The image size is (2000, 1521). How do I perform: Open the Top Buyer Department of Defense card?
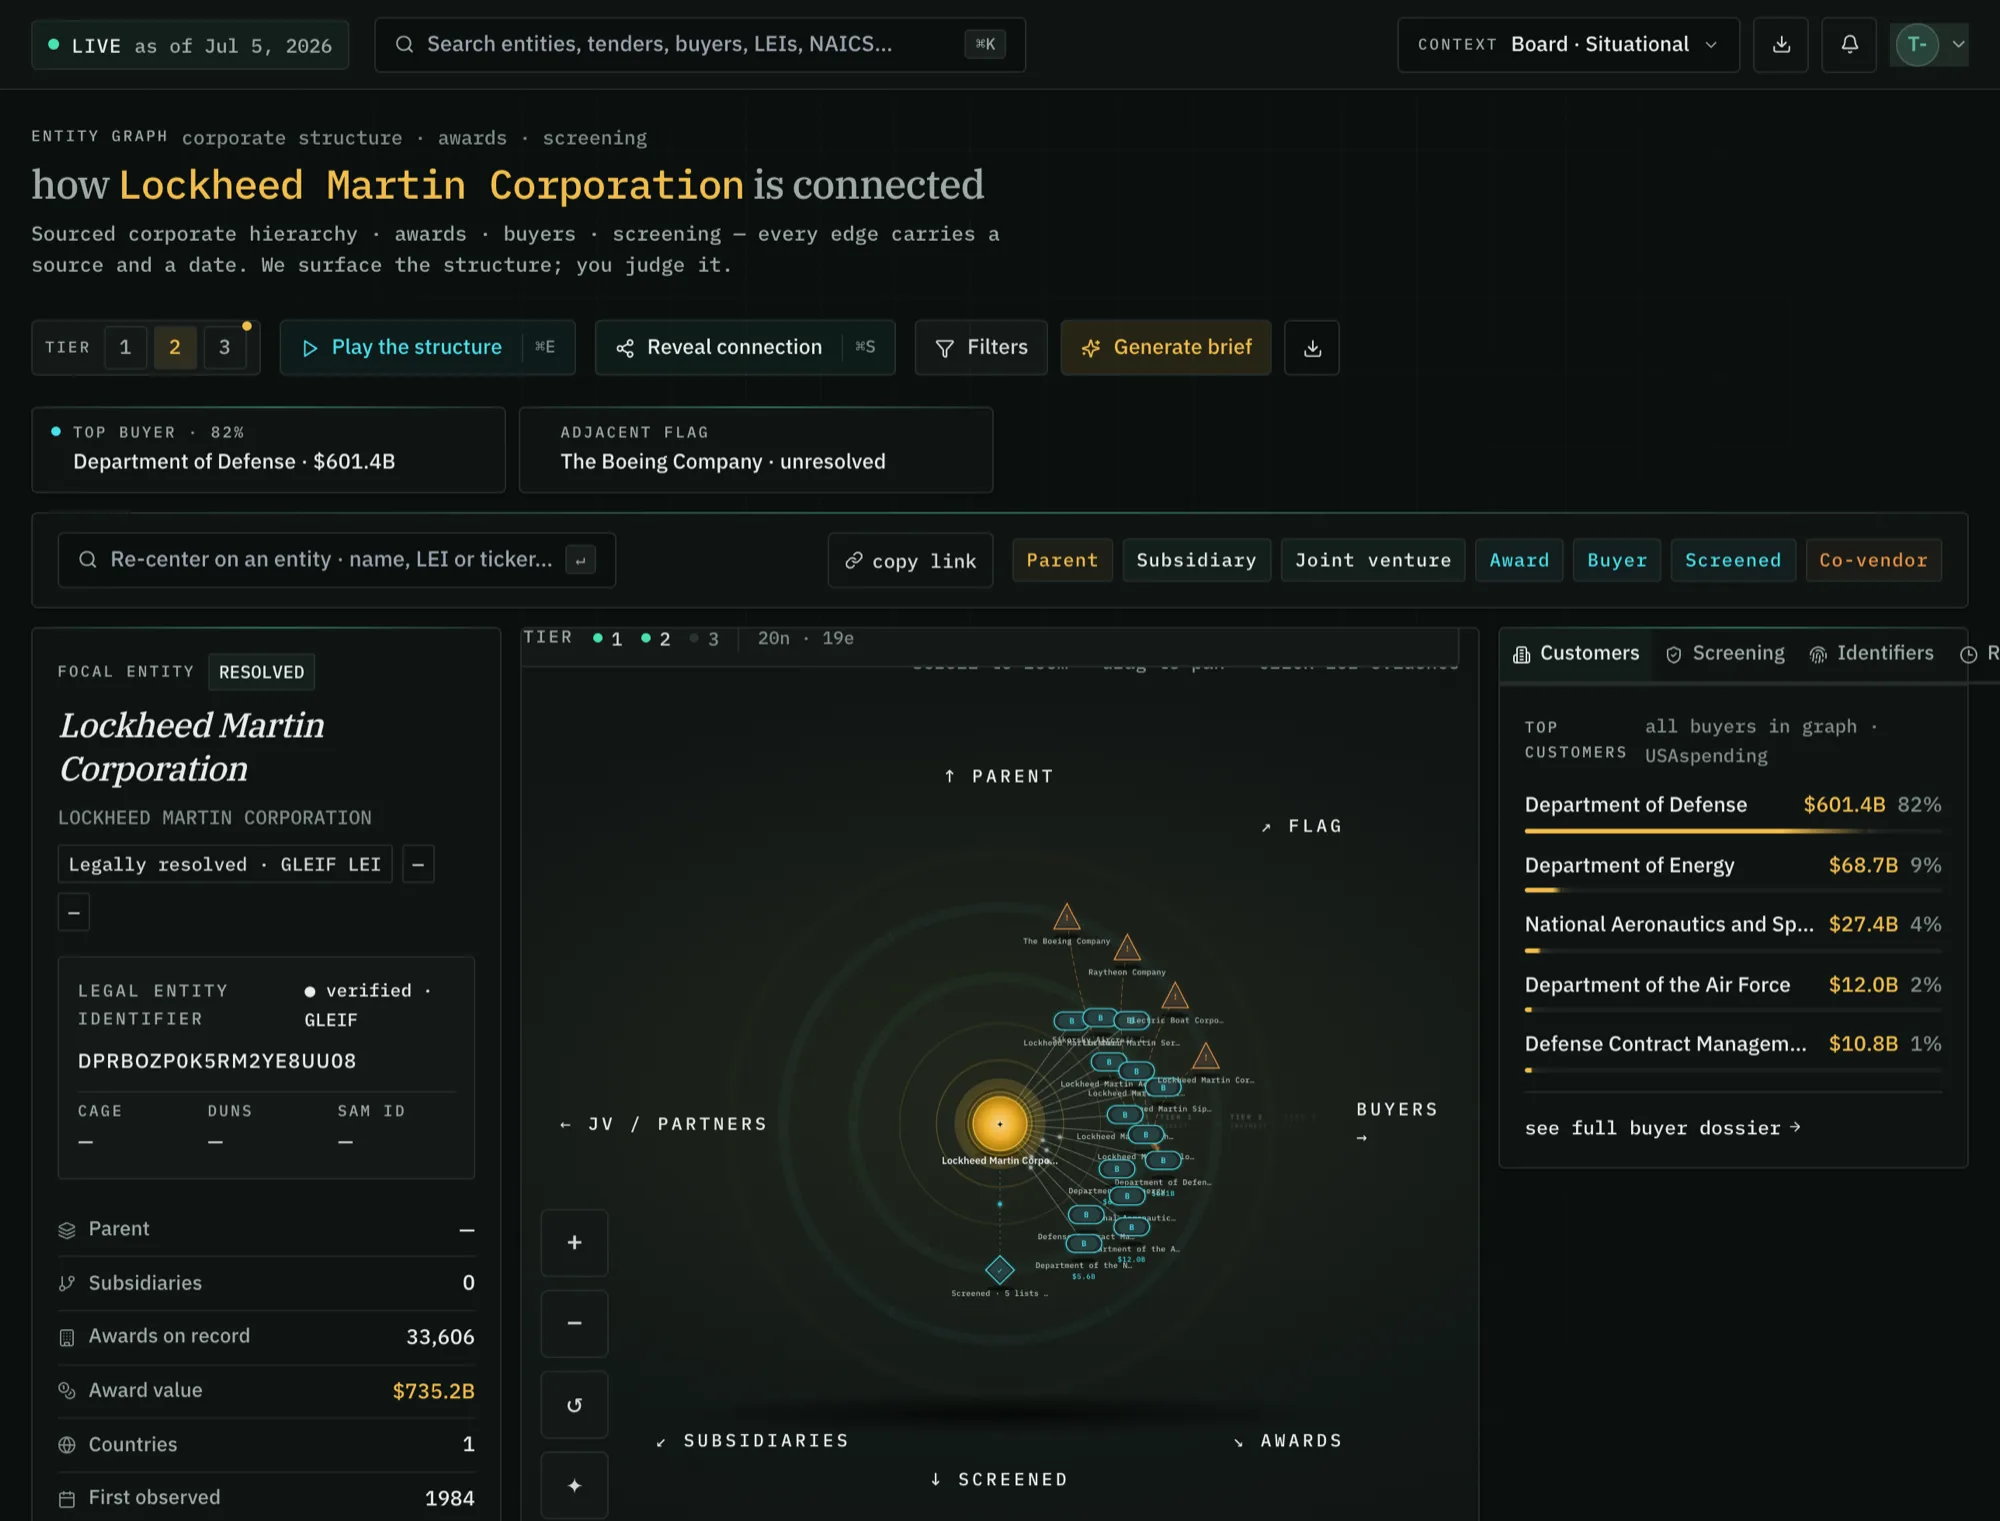(x=268, y=449)
